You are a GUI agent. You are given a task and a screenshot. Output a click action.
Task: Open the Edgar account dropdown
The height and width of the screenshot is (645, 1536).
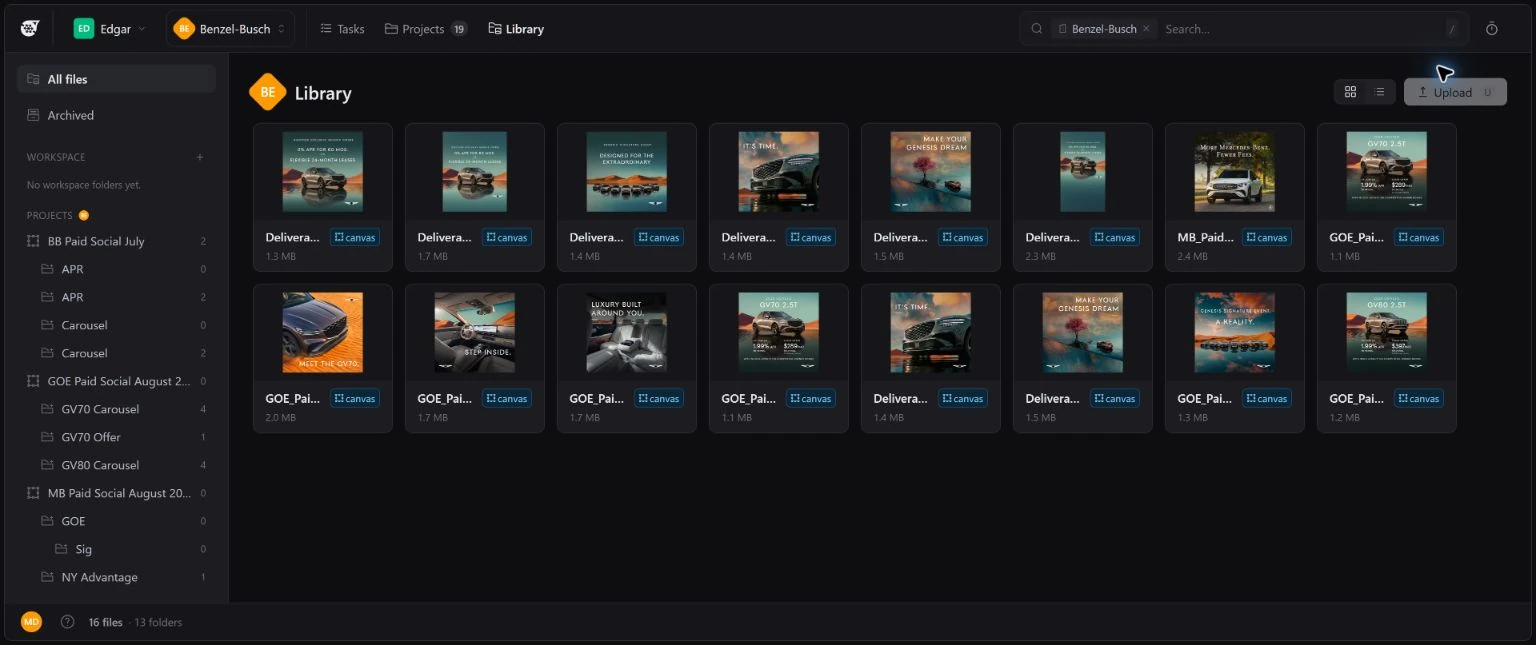coord(110,29)
